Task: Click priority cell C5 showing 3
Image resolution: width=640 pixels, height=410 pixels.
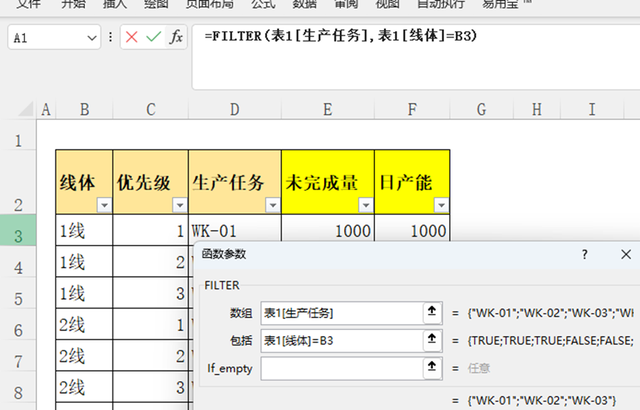Action: pyautogui.click(x=151, y=293)
